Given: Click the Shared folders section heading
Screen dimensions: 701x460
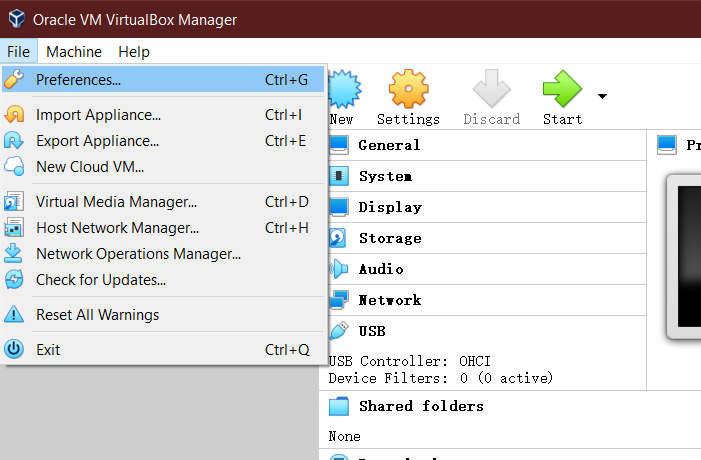Looking at the screenshot, I should pyautogui.click(x=421, y=406).
